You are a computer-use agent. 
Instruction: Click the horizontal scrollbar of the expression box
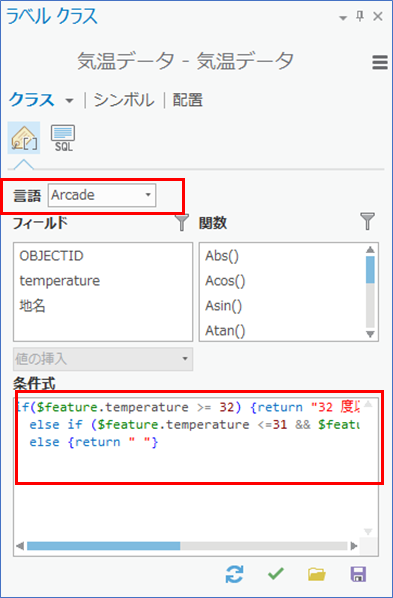(x=187, y=546)
